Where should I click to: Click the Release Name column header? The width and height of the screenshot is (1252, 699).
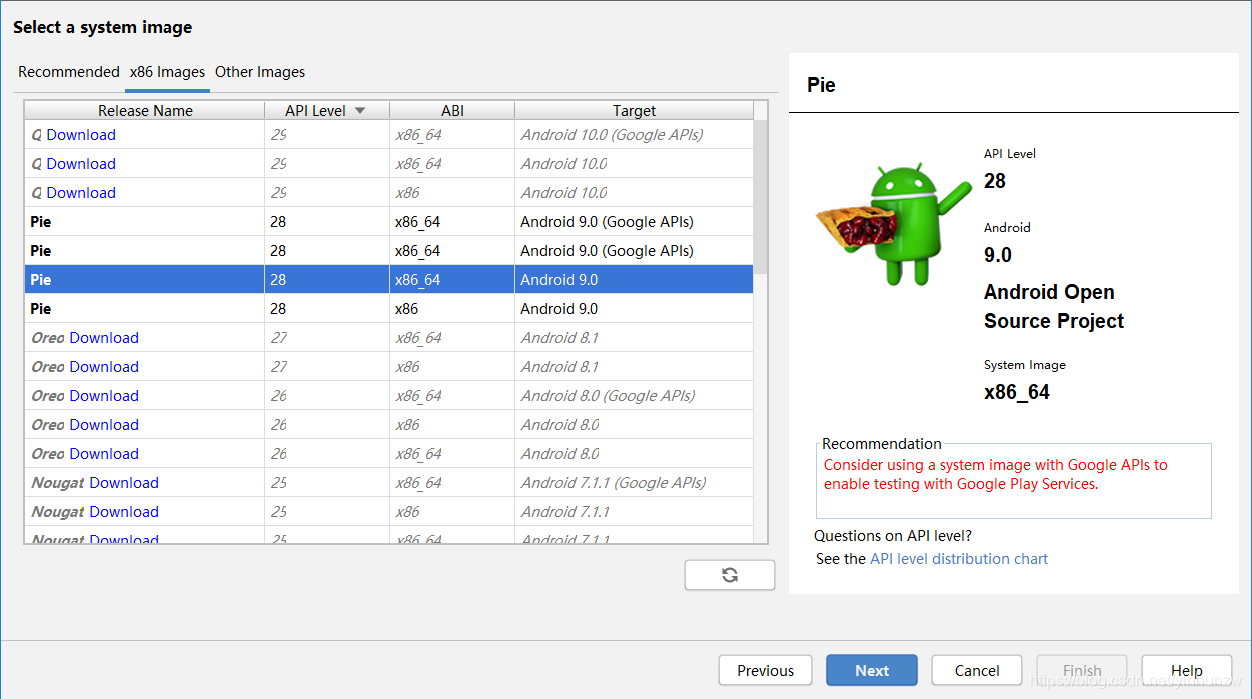click(x=145, y=111)
